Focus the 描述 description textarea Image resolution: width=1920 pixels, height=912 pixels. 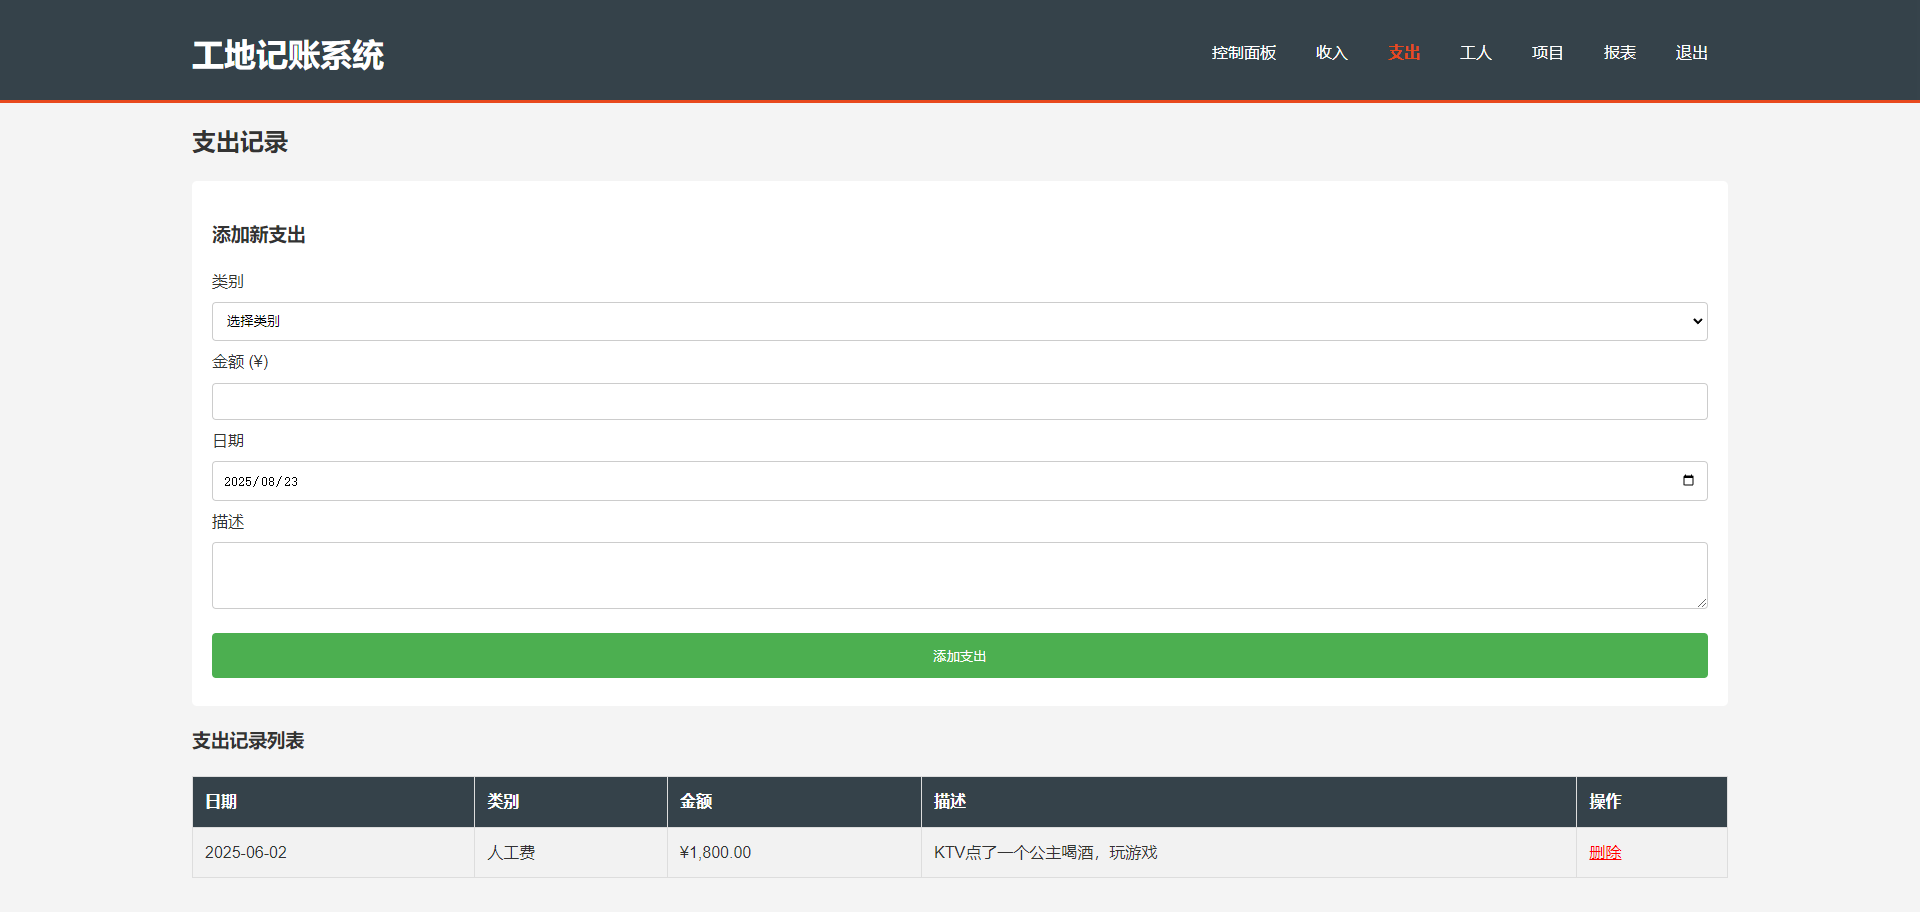[959, 575]
